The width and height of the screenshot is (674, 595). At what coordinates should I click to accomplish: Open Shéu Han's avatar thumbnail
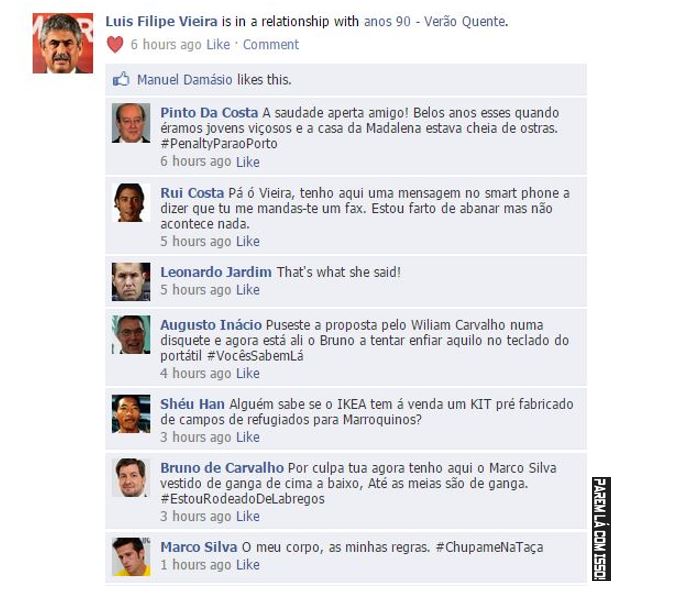(x=131, y=414)
